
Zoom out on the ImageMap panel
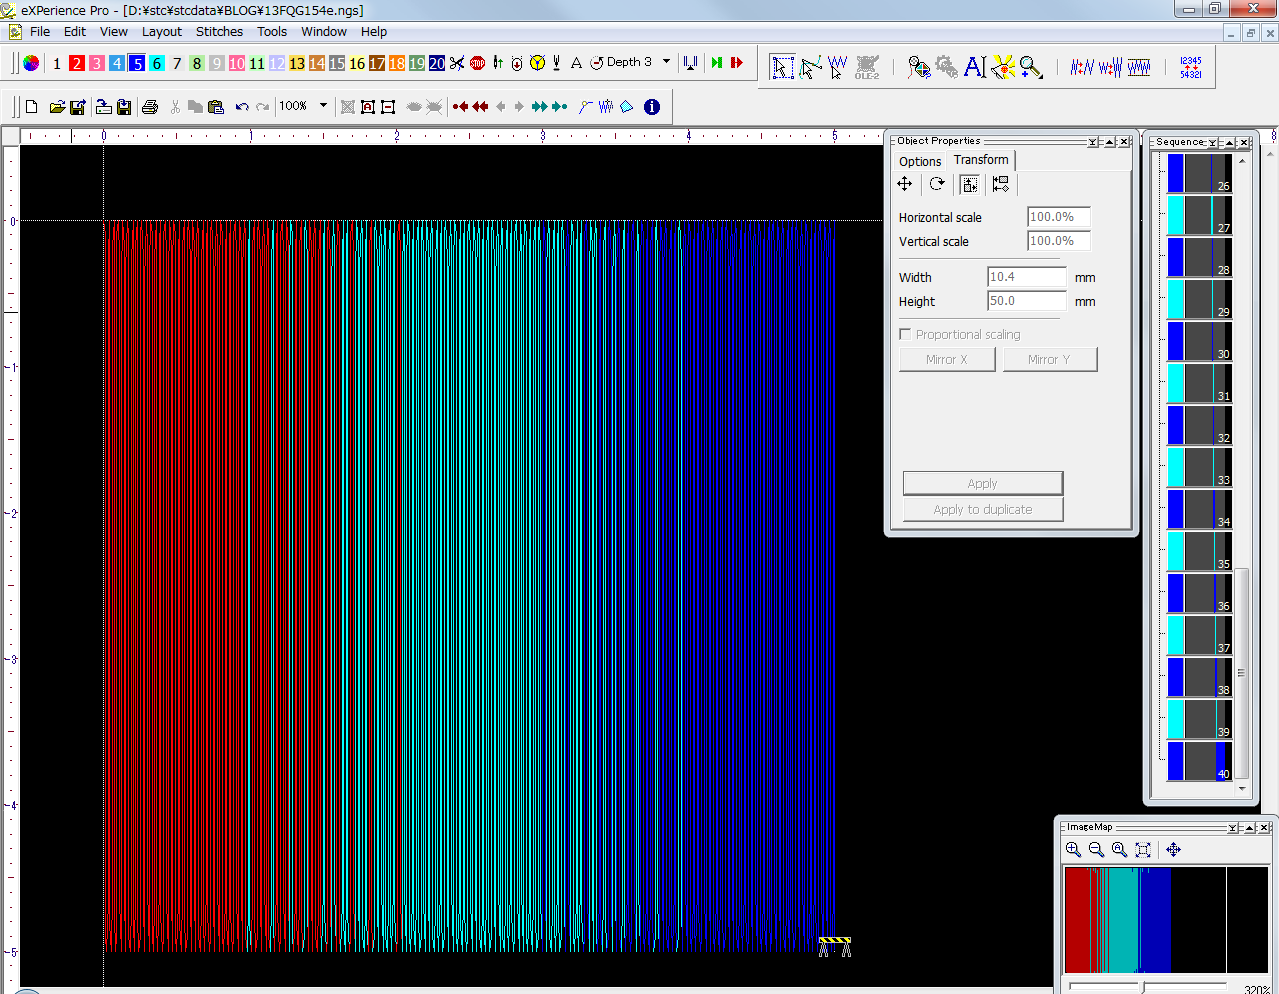point(1096,849)
